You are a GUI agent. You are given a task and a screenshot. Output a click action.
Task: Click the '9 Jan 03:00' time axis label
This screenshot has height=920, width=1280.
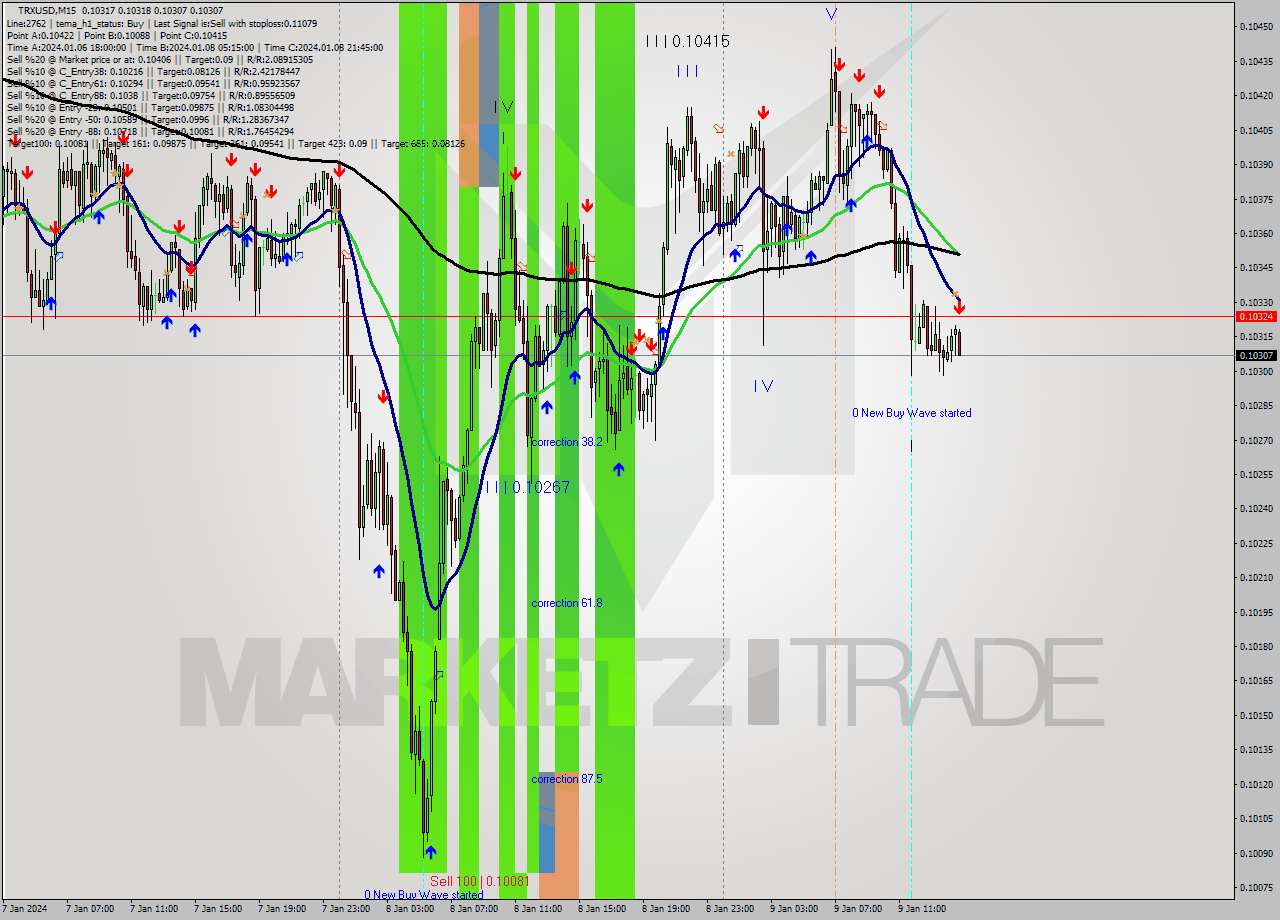pyautogui.click(x=793, y=909)
